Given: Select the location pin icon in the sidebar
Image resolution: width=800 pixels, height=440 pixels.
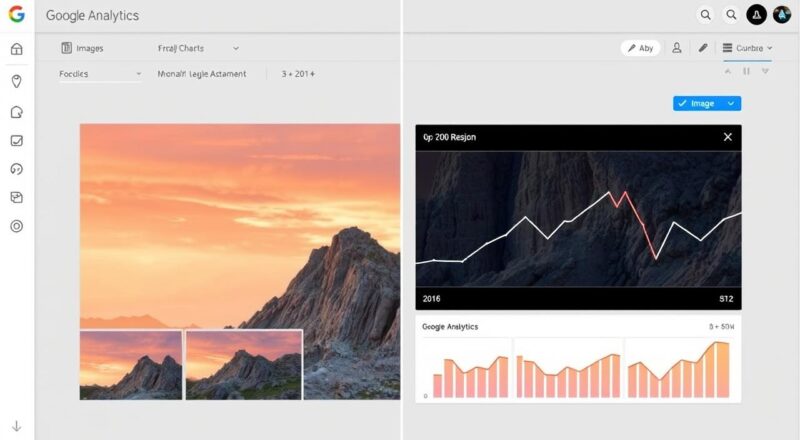Looking at the screenshot, I should point(16,82).
